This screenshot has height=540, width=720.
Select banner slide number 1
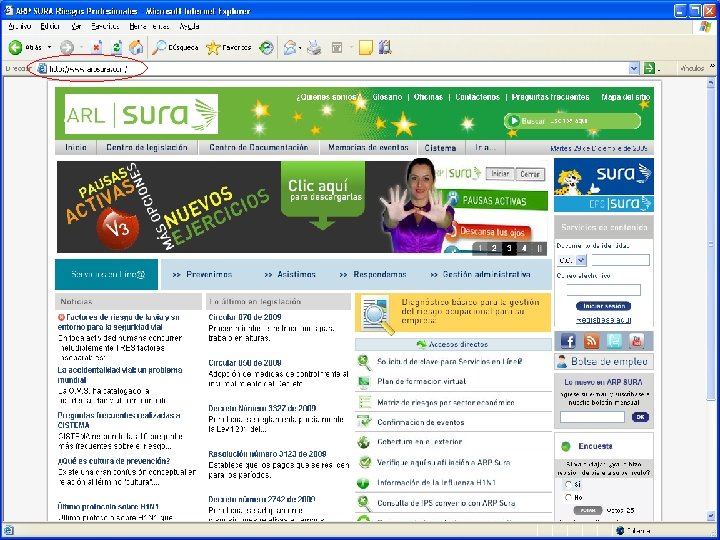click(x=480, y=248)
